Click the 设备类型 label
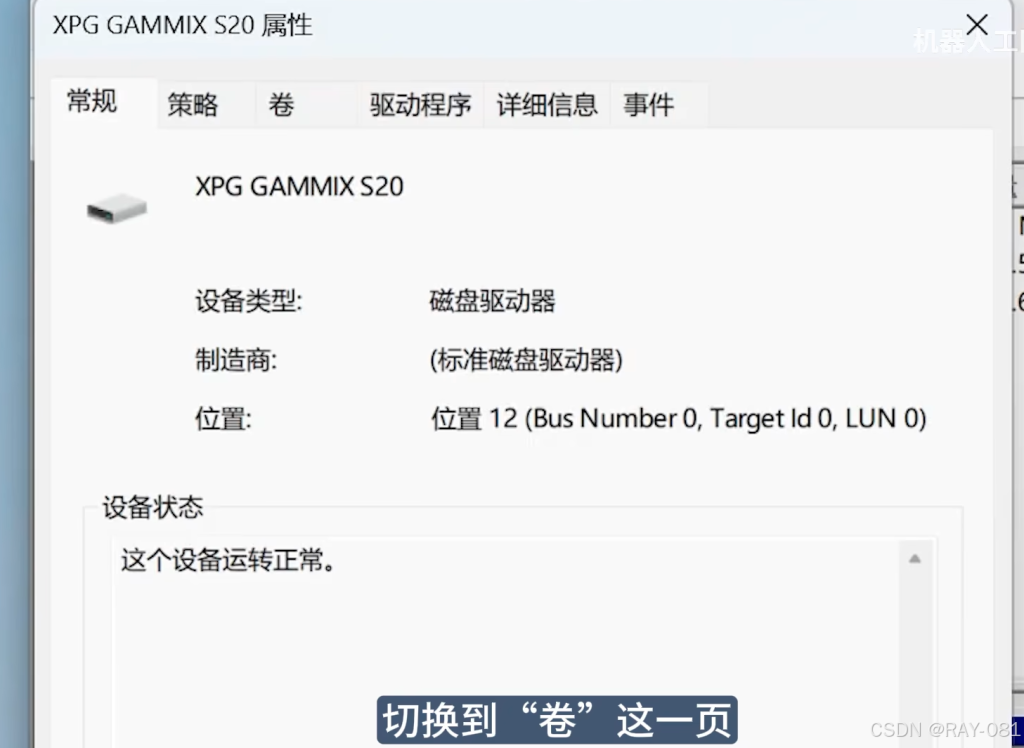Screen dimensions: 1024x748 coord(249,302)
